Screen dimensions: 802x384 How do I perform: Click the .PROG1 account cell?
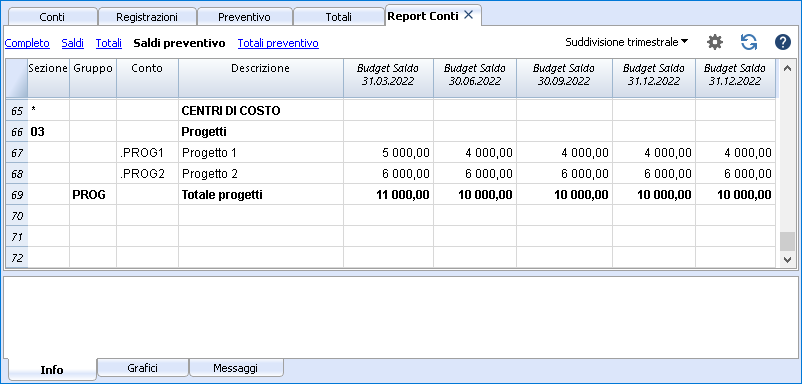tap(147, 153)
